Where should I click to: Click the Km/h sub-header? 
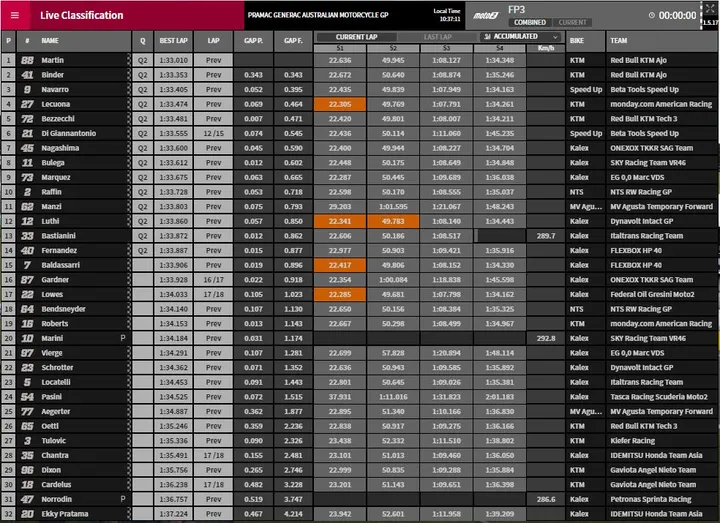pos(546,48)
